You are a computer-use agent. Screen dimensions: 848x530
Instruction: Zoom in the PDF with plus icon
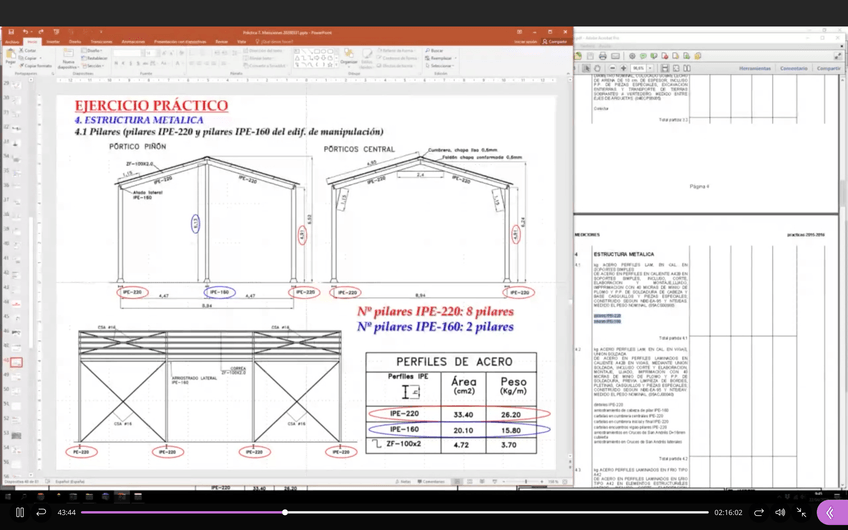click(622, 69)
